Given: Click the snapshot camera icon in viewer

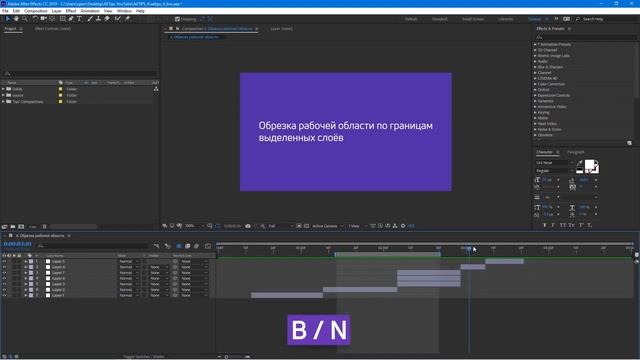Looking at the screenshot, I should coord(248,226).
